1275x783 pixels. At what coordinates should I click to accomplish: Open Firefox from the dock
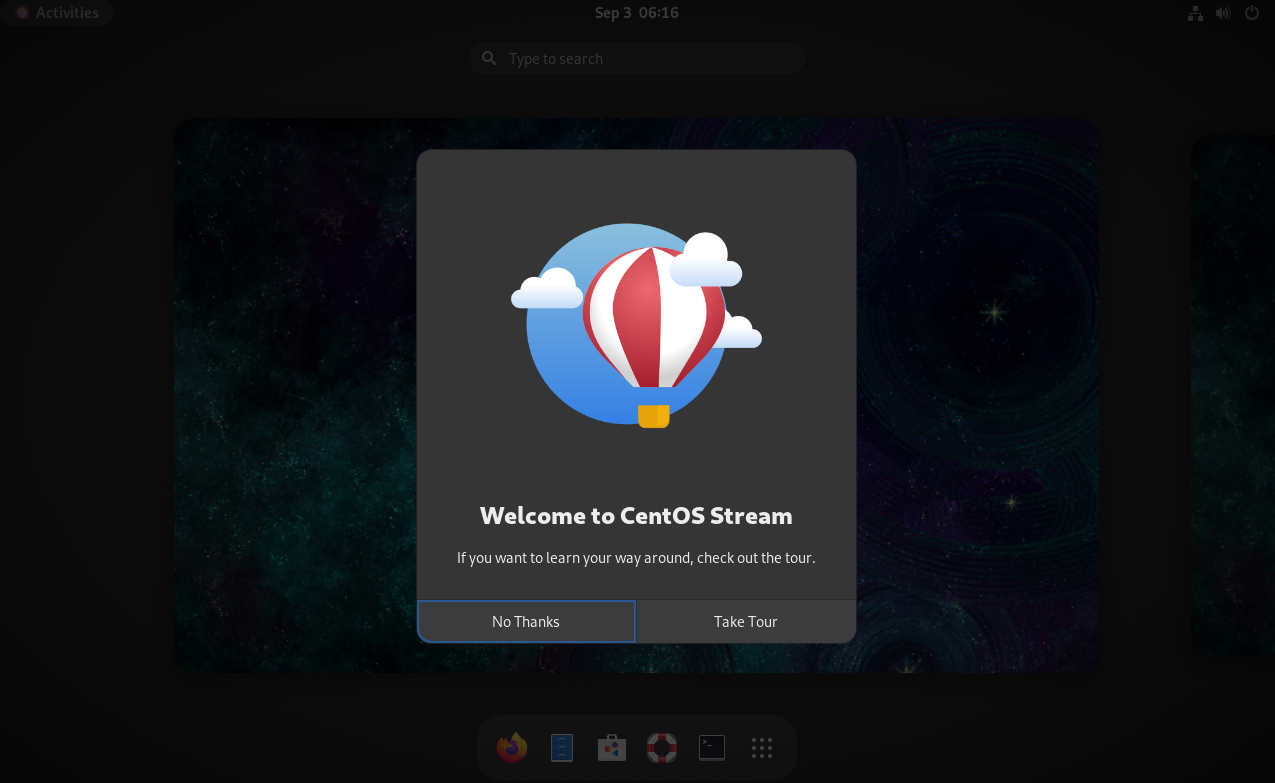512,748
